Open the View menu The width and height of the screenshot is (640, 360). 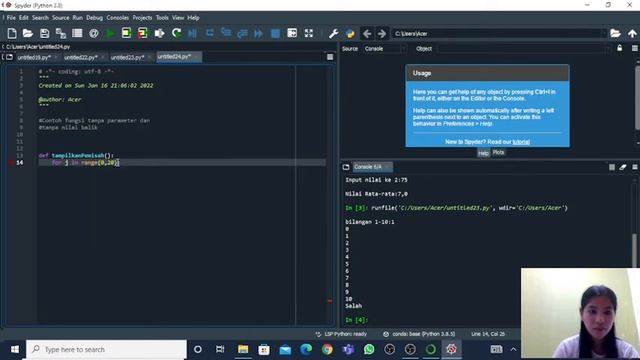tap(178, 18)
